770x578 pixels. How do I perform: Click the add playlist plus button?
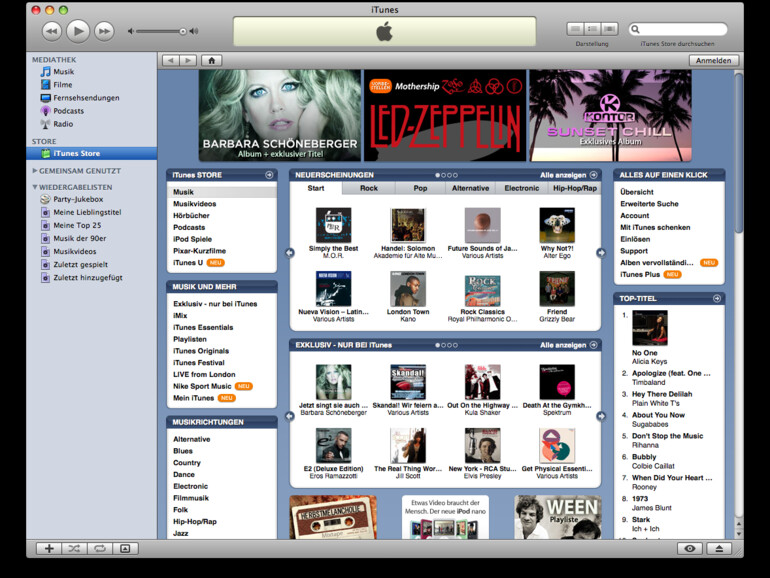(x=49, y=549)
